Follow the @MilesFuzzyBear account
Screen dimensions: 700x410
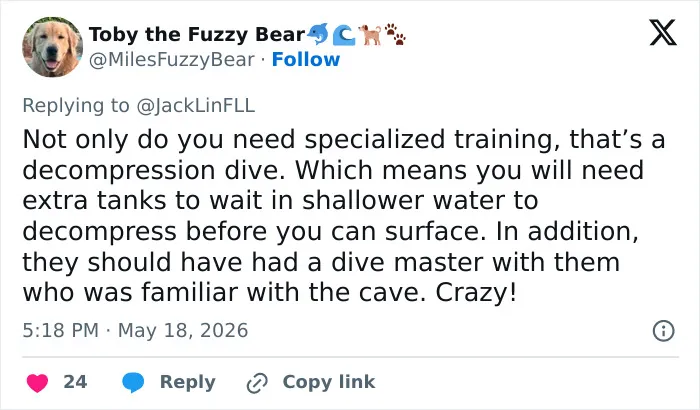click(x=306, y=59)
